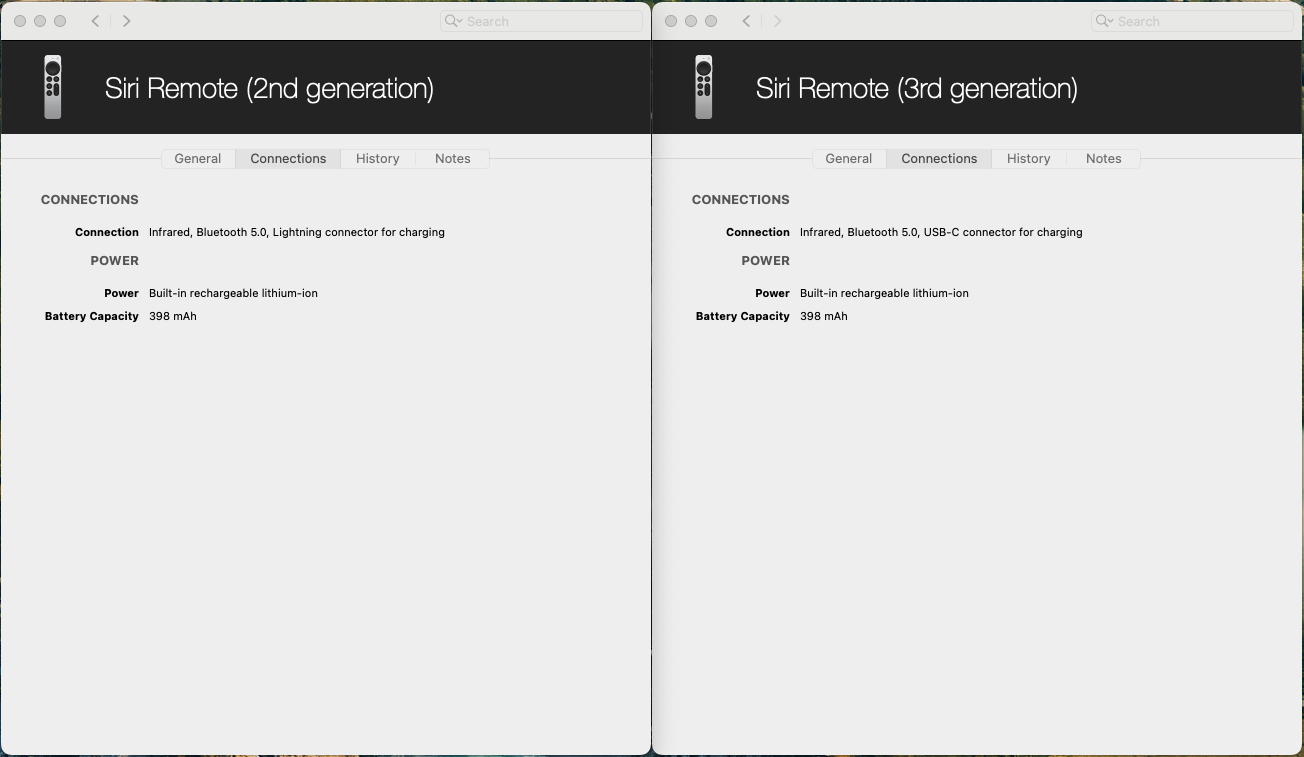Screen dimensions: 1304x757
Task: Click POWER heading in 2nd generation window
Action: pos(114,261)
